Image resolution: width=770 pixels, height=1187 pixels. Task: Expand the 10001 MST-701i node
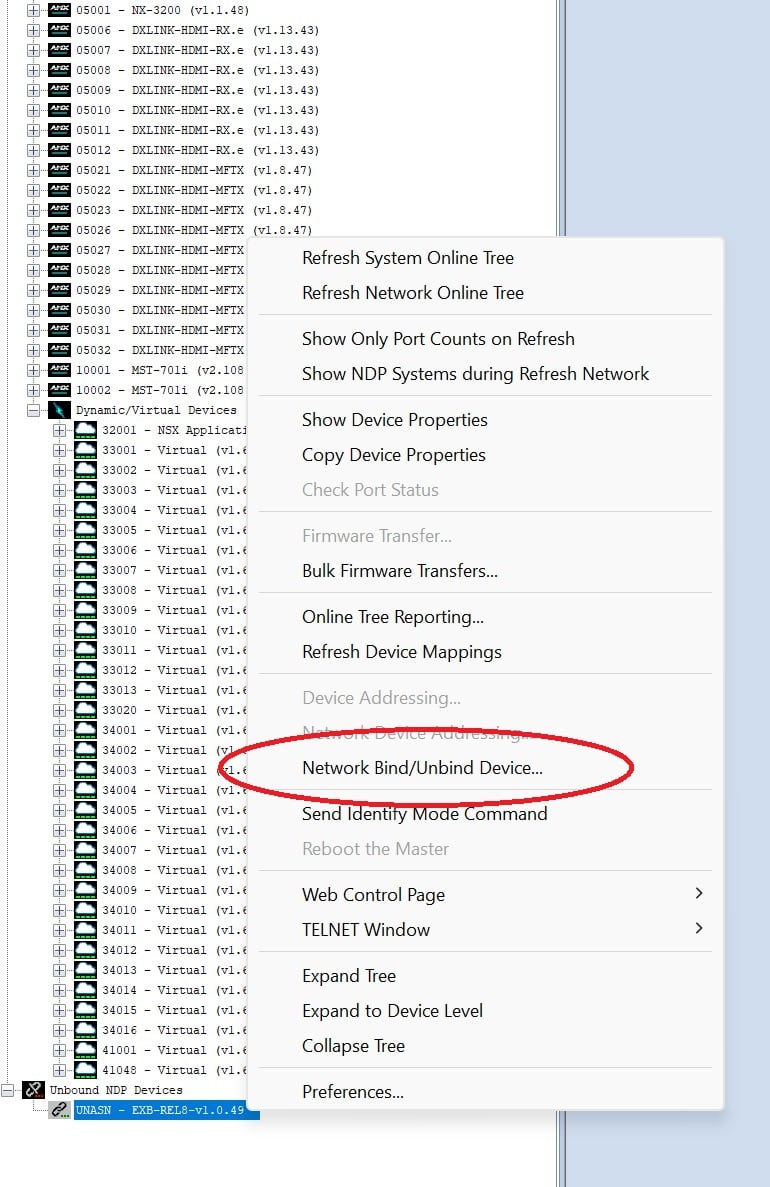point(33,370)
